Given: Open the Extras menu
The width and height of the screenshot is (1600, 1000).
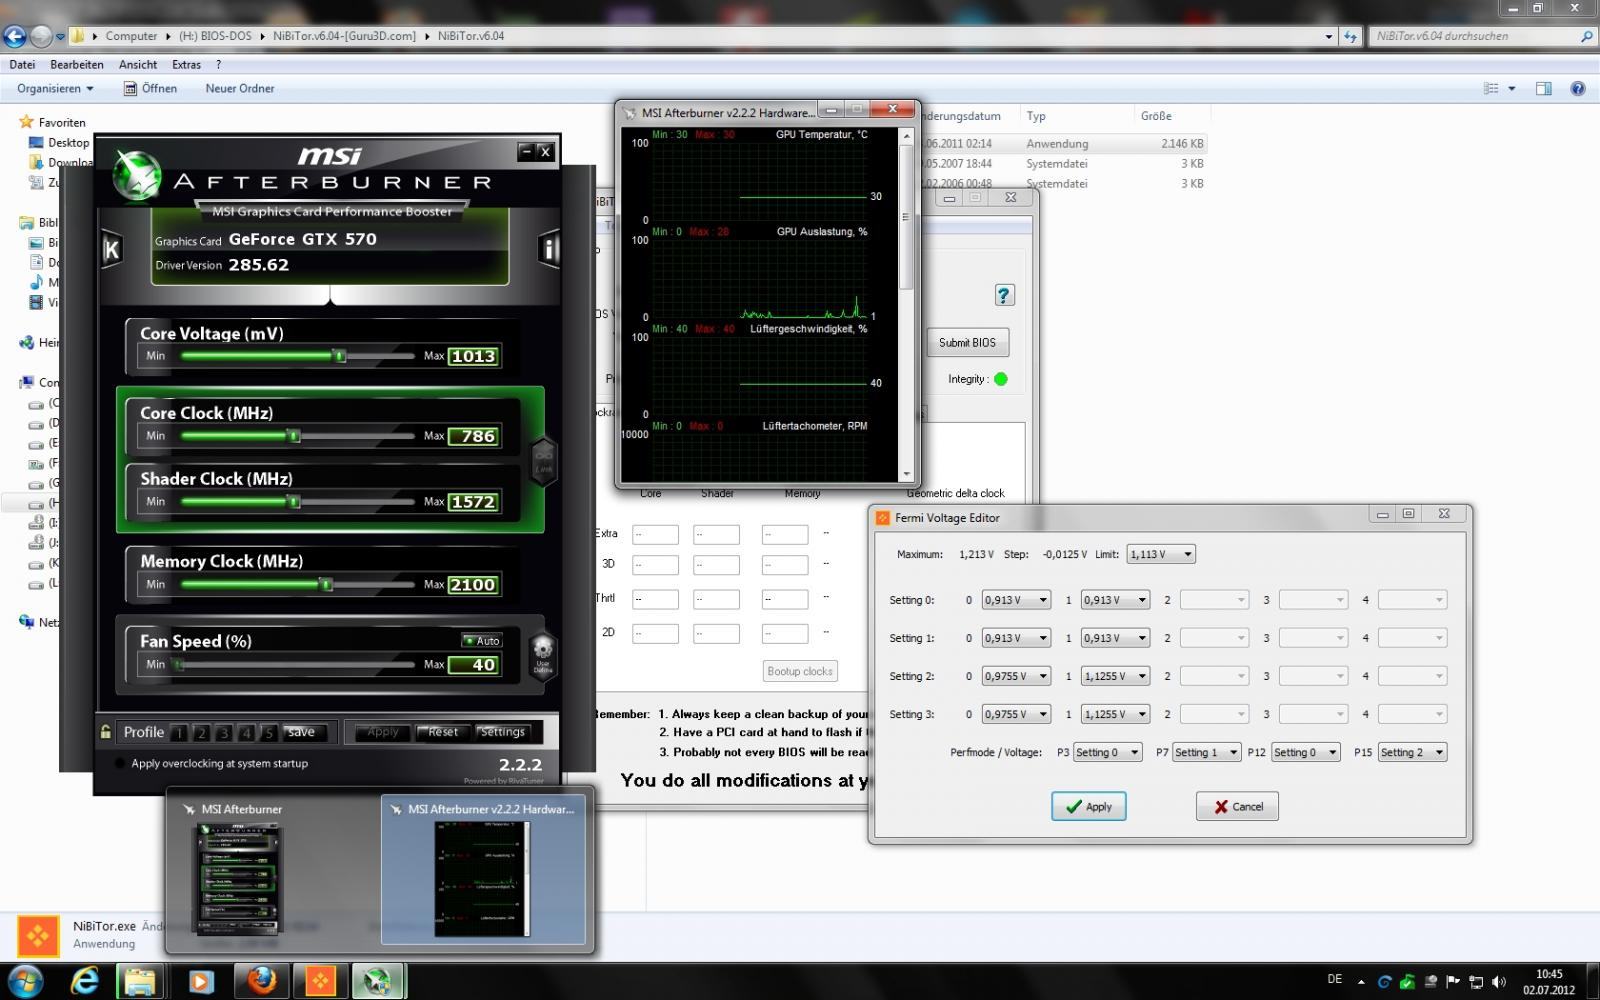Looking at the screenshot, I should click(x=186, y=64).
